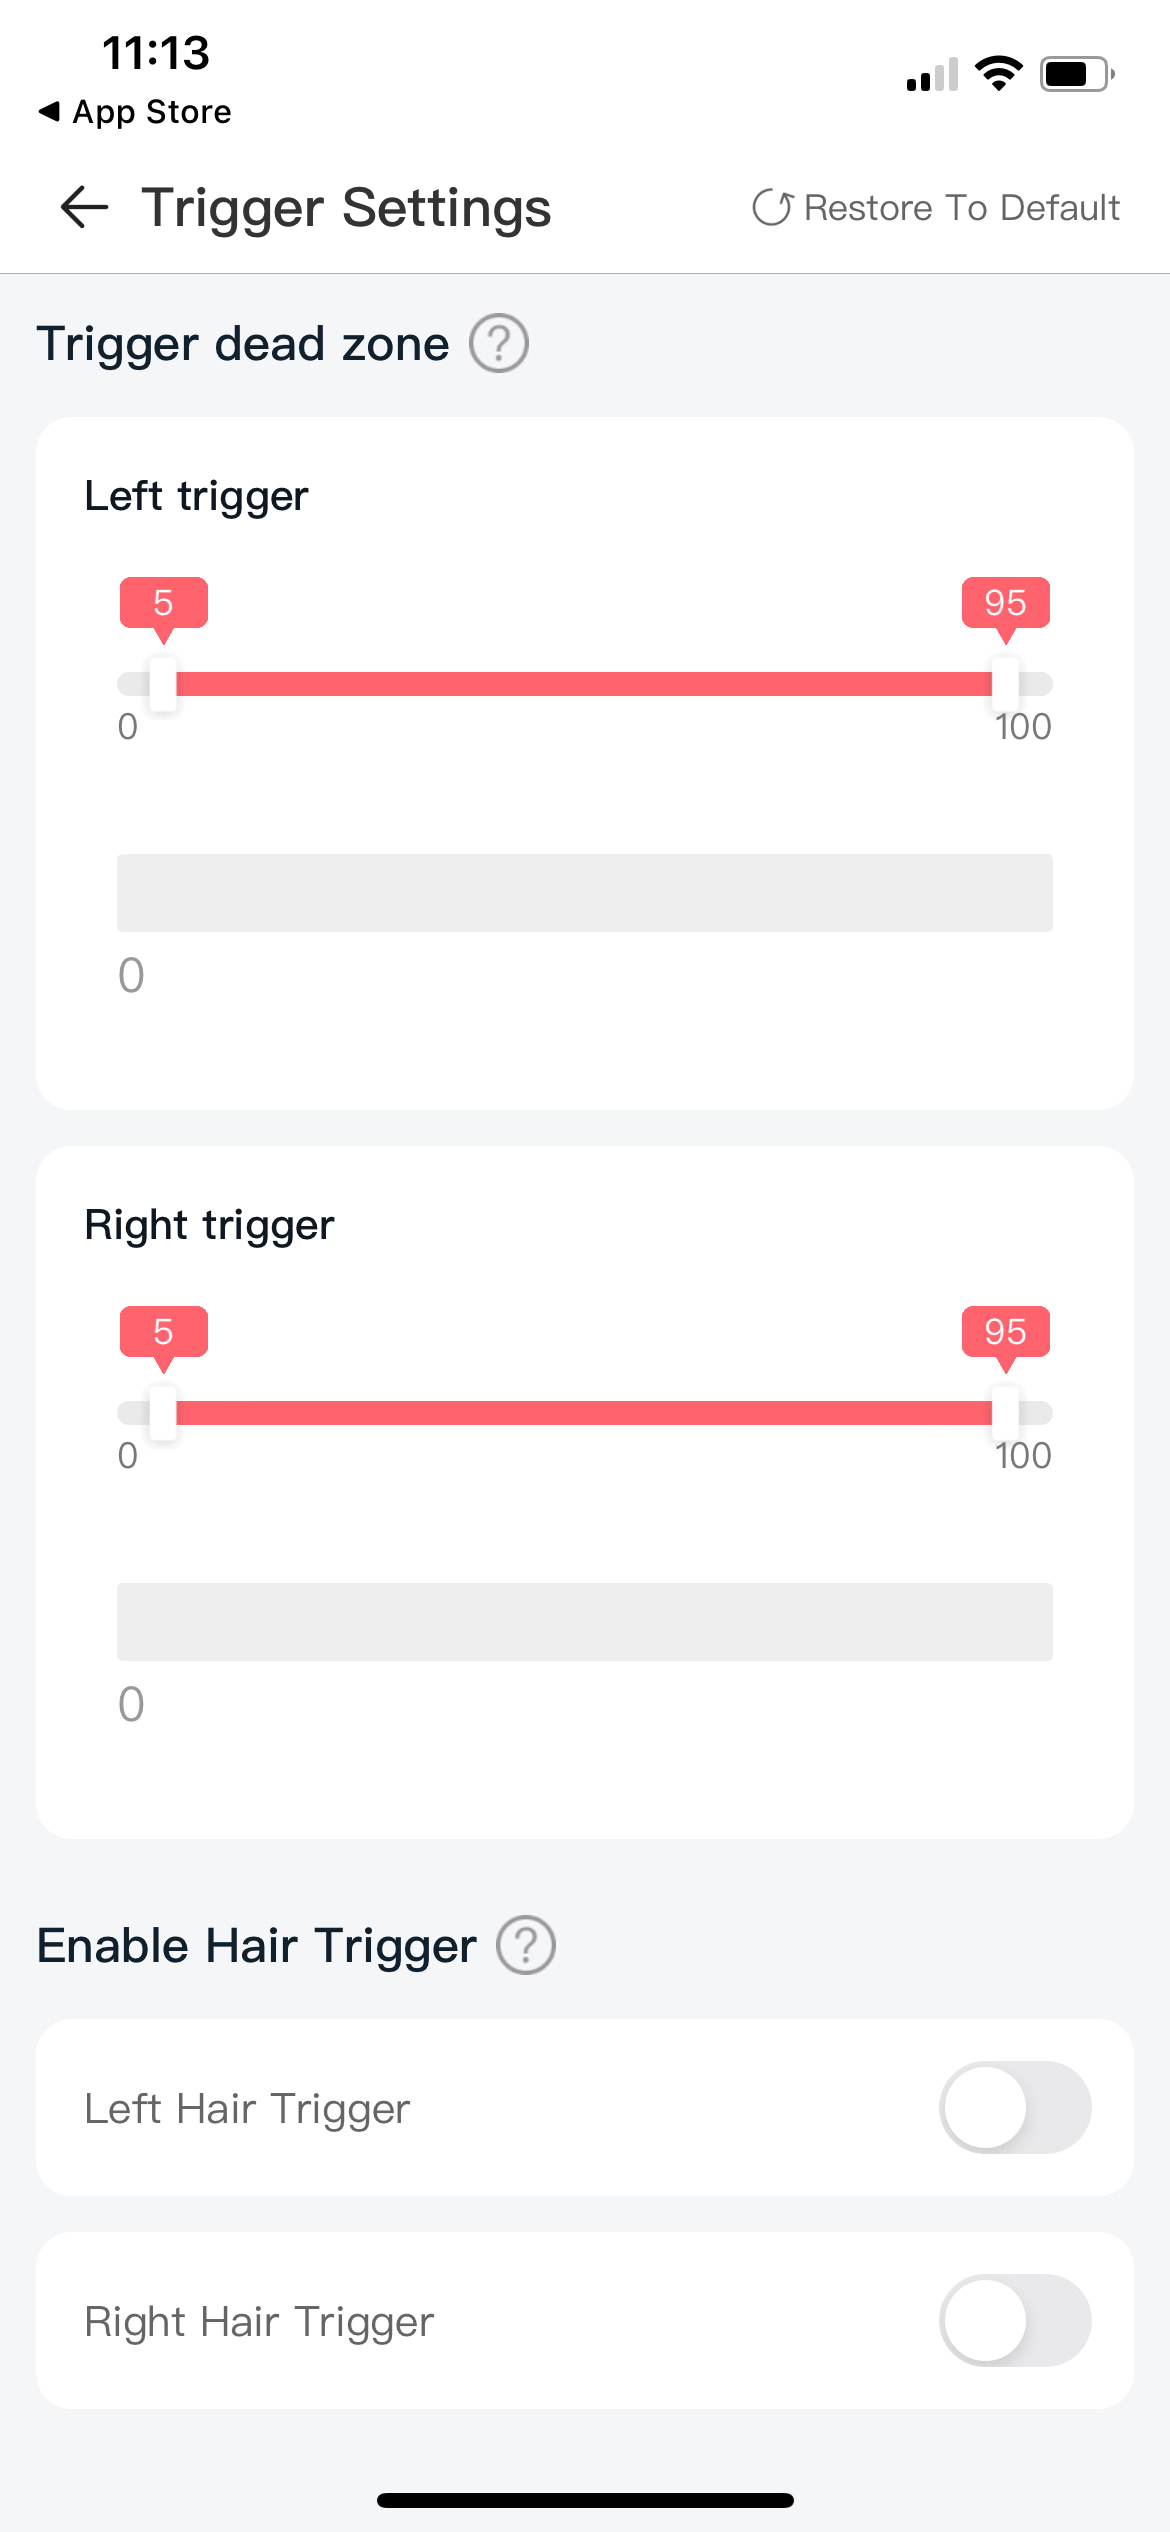This screenshot has height=2532, width=1170.
Task: Enable the Left Hair Trigger switch
Action: coord(1015,2107)
